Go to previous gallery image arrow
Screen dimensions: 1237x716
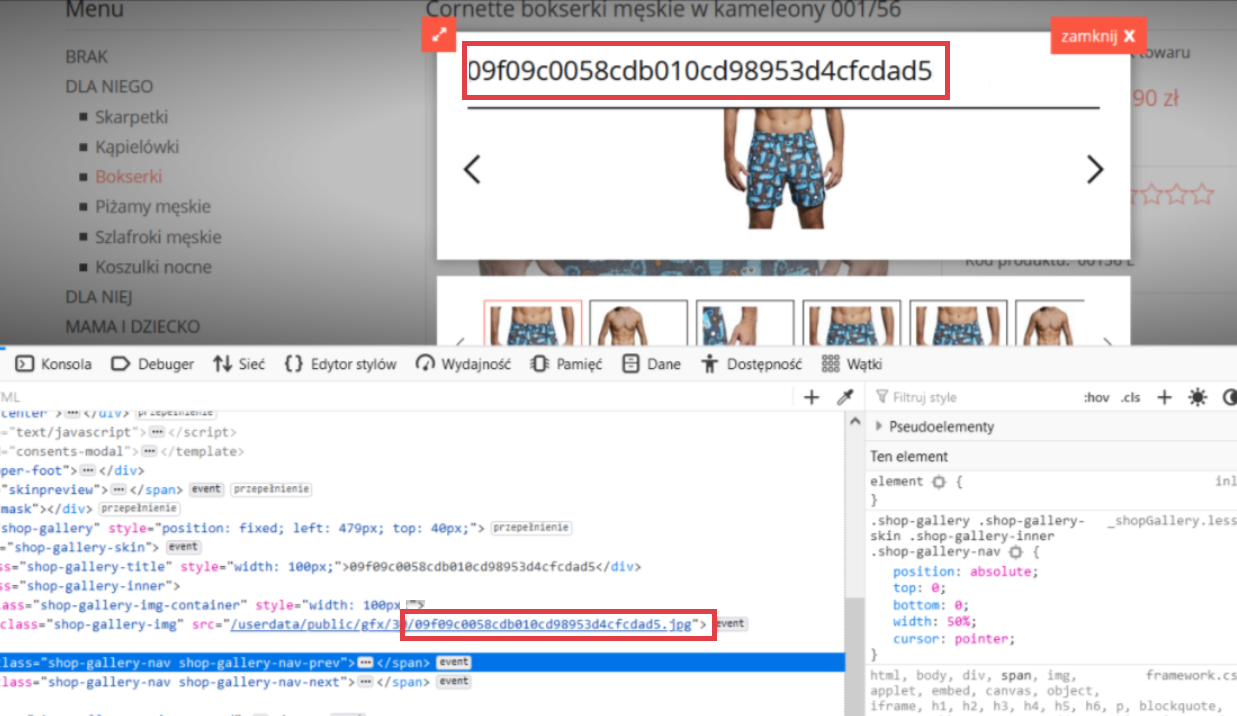coord(472,170)
